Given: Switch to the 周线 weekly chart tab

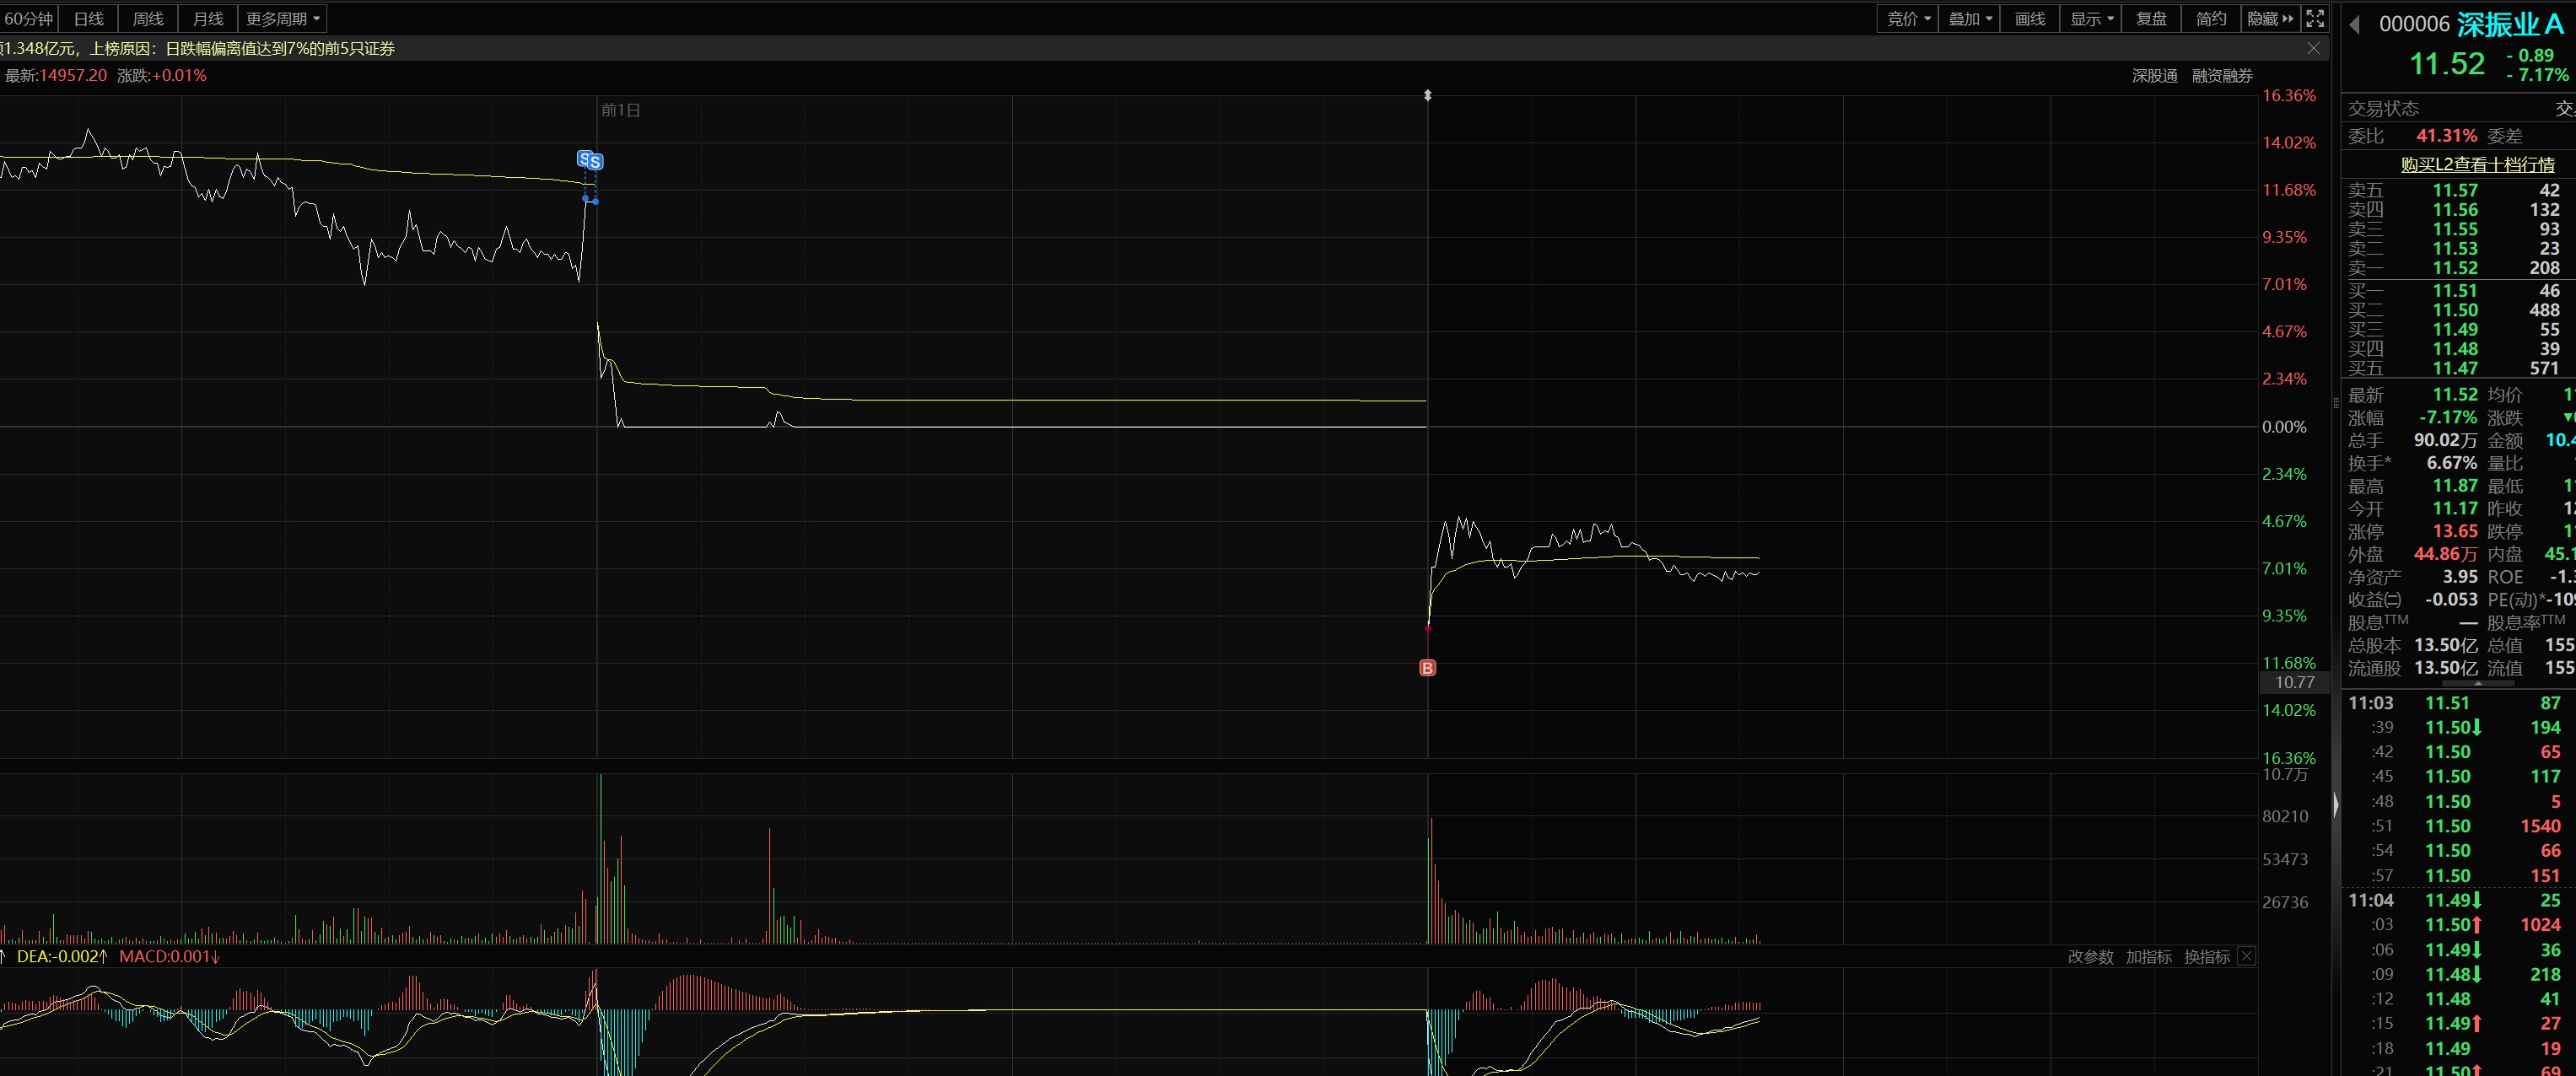Looking at the screenshot, I should (x=148, y=18).
